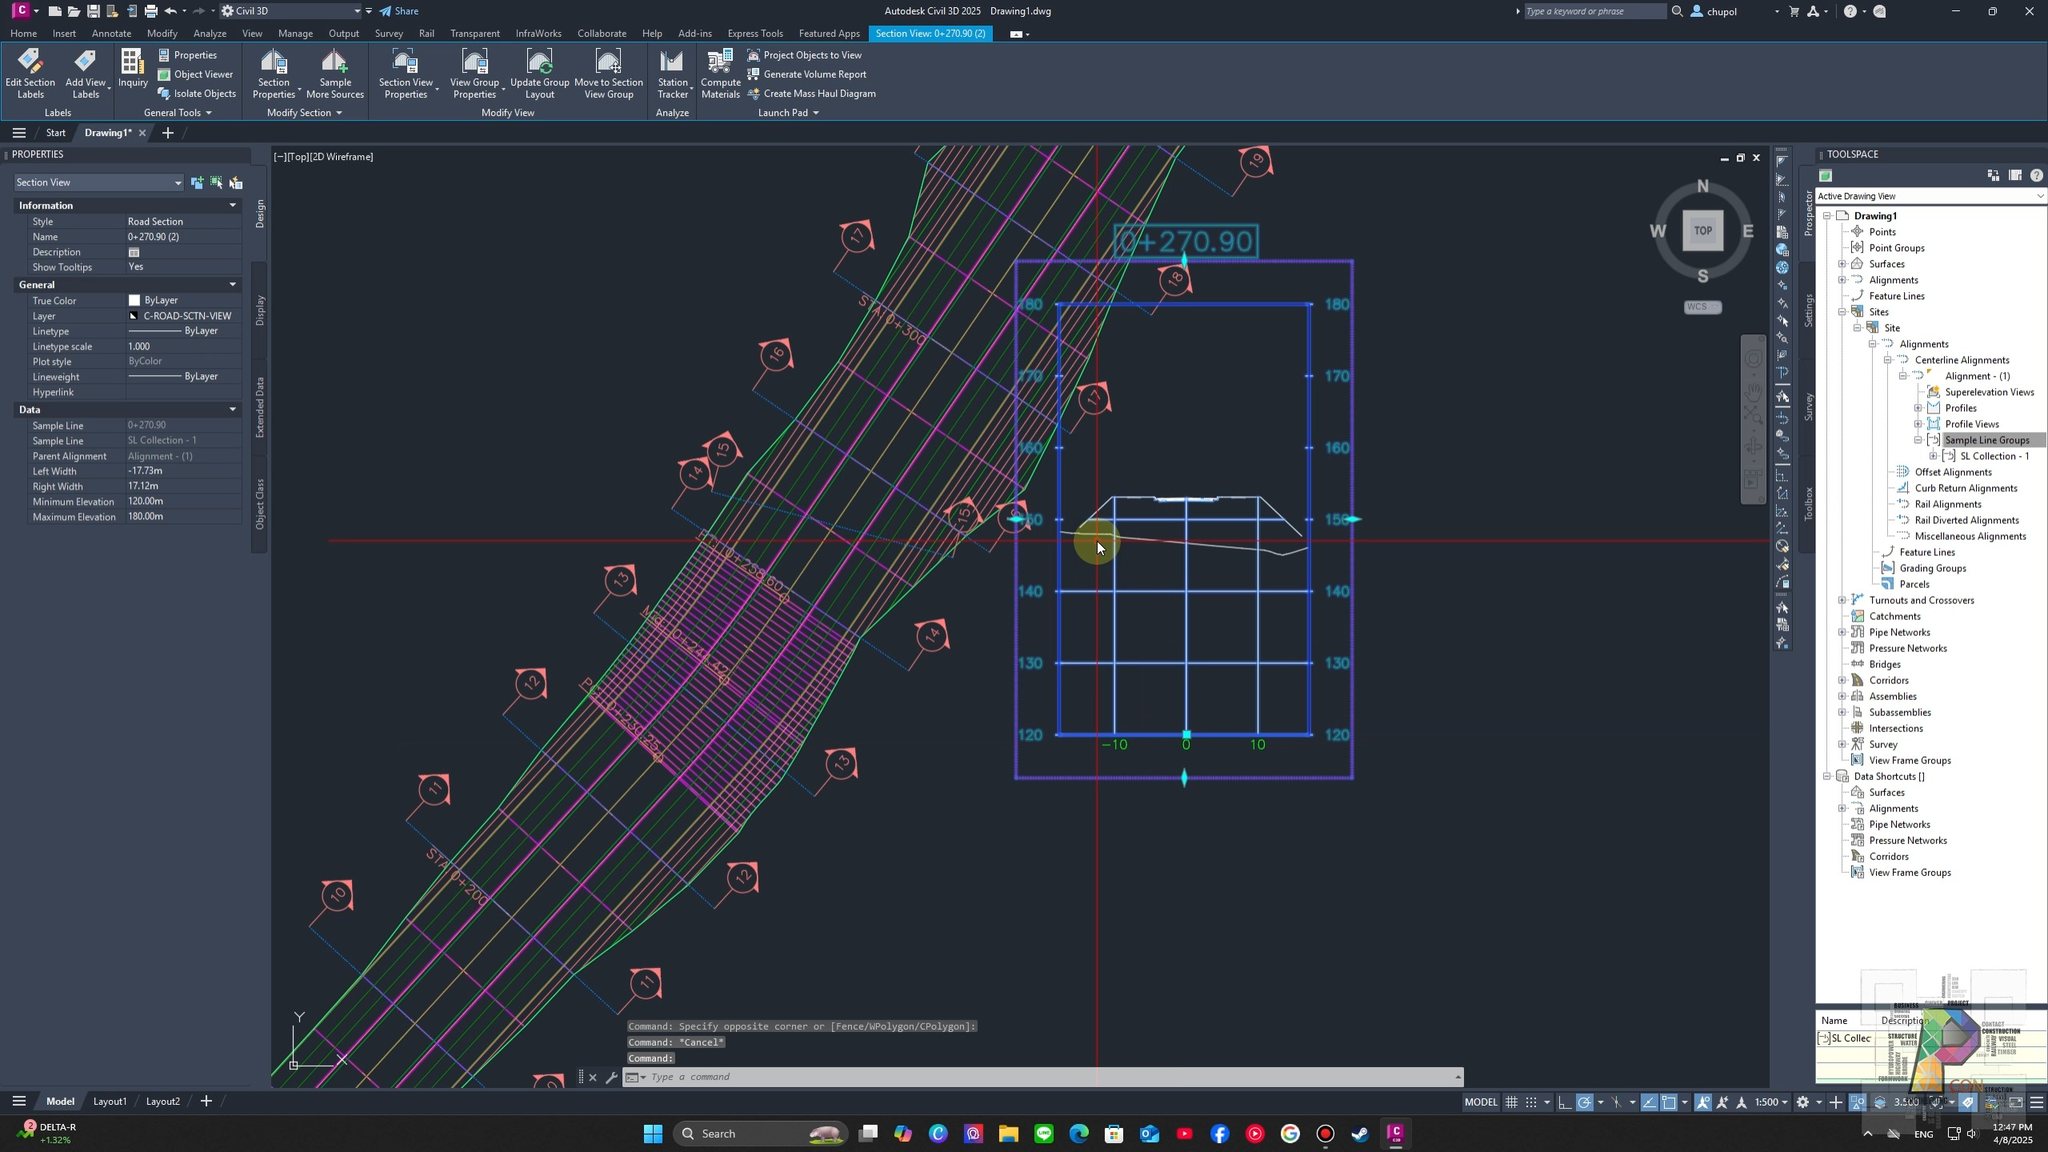2048x1152 pixels.
Task: Toggle MODEL space button in status bar
Action: click(x=1481, y=1102)
